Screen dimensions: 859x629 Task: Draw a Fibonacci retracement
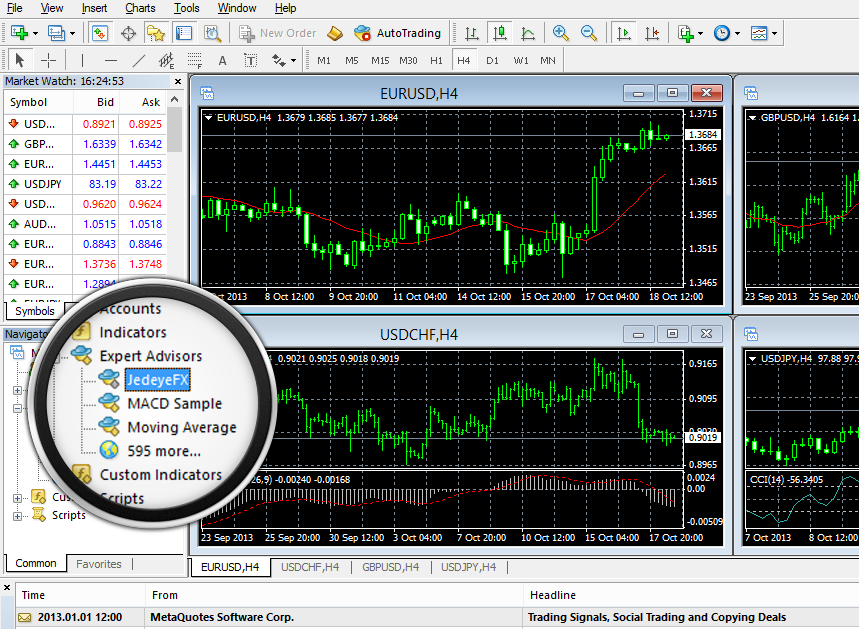point(192,60)
